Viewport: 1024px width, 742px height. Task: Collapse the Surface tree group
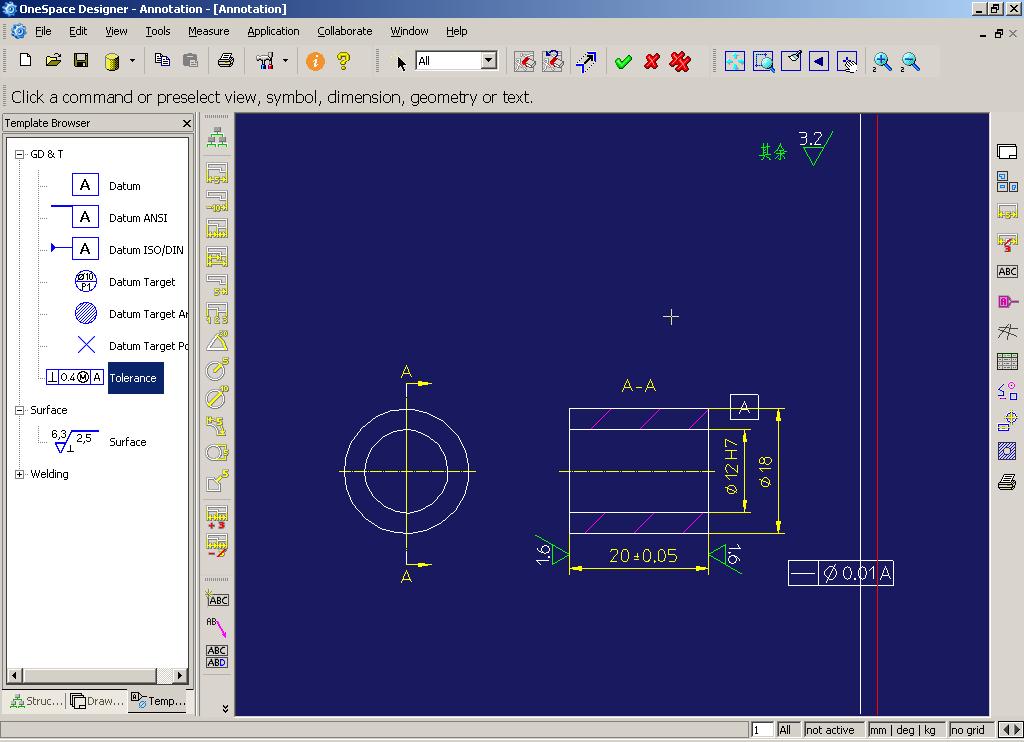pyautogui.click(x=19, y=410)
